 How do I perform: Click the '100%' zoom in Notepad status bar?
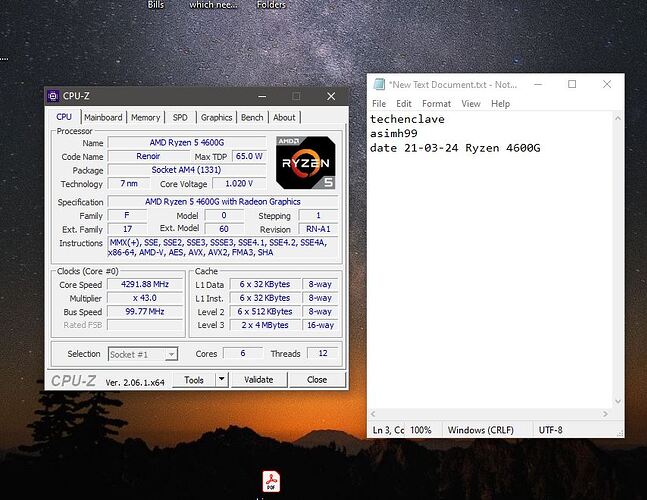point(420,430)
